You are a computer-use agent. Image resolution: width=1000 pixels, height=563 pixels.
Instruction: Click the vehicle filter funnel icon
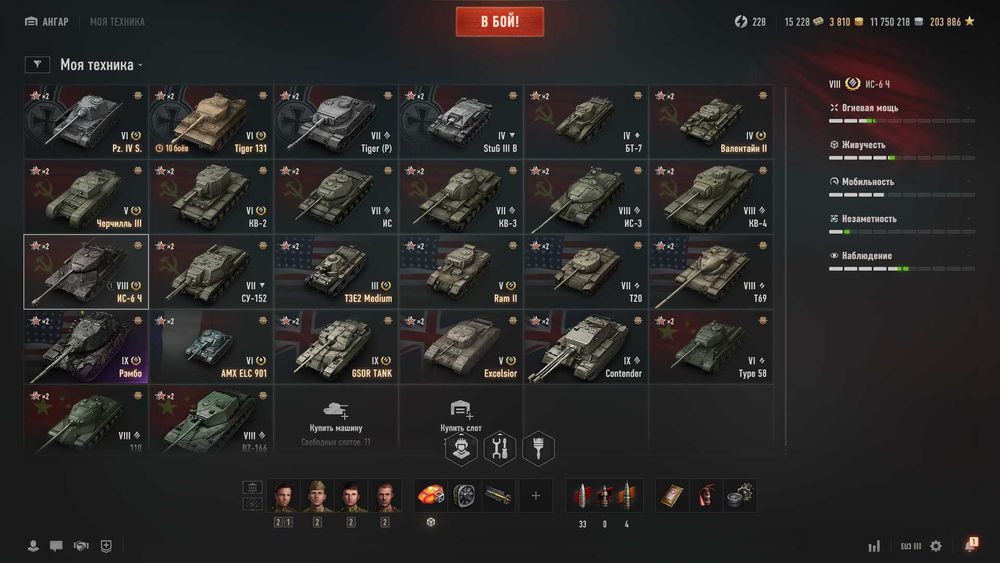point(37,64)
